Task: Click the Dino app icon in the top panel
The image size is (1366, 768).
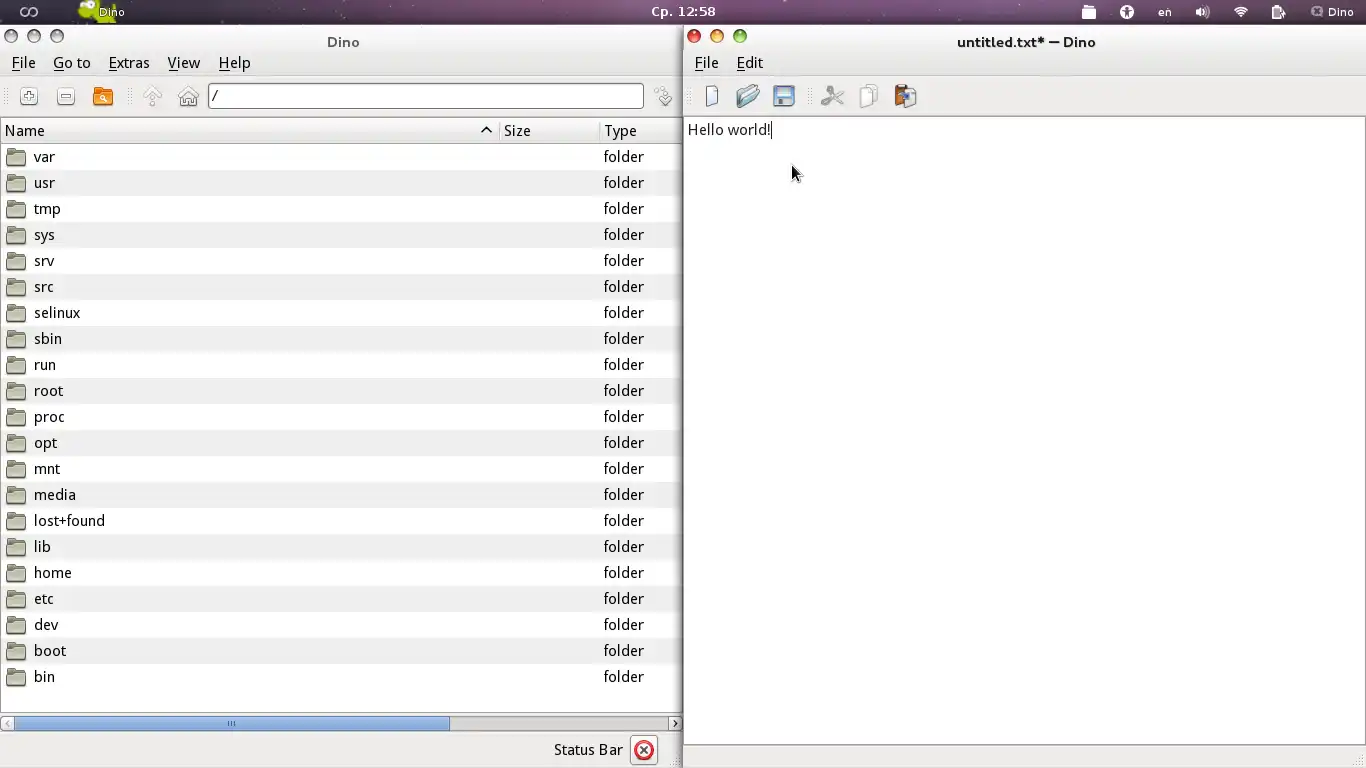Action: click(x=102, y=12)
